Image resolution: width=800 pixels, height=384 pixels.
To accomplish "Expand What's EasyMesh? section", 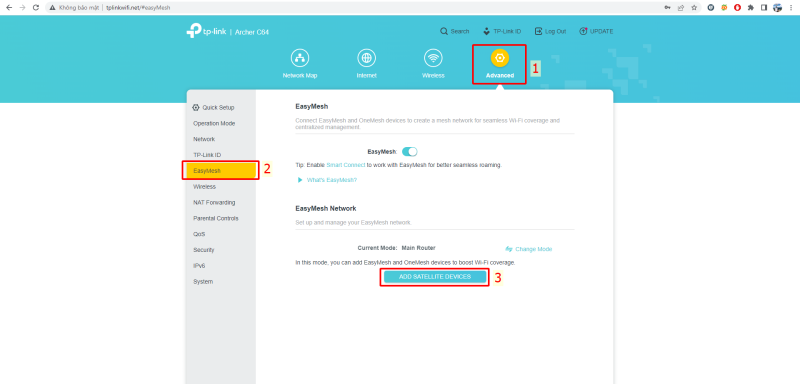I will pyautogui.click(x=327, y=180).
